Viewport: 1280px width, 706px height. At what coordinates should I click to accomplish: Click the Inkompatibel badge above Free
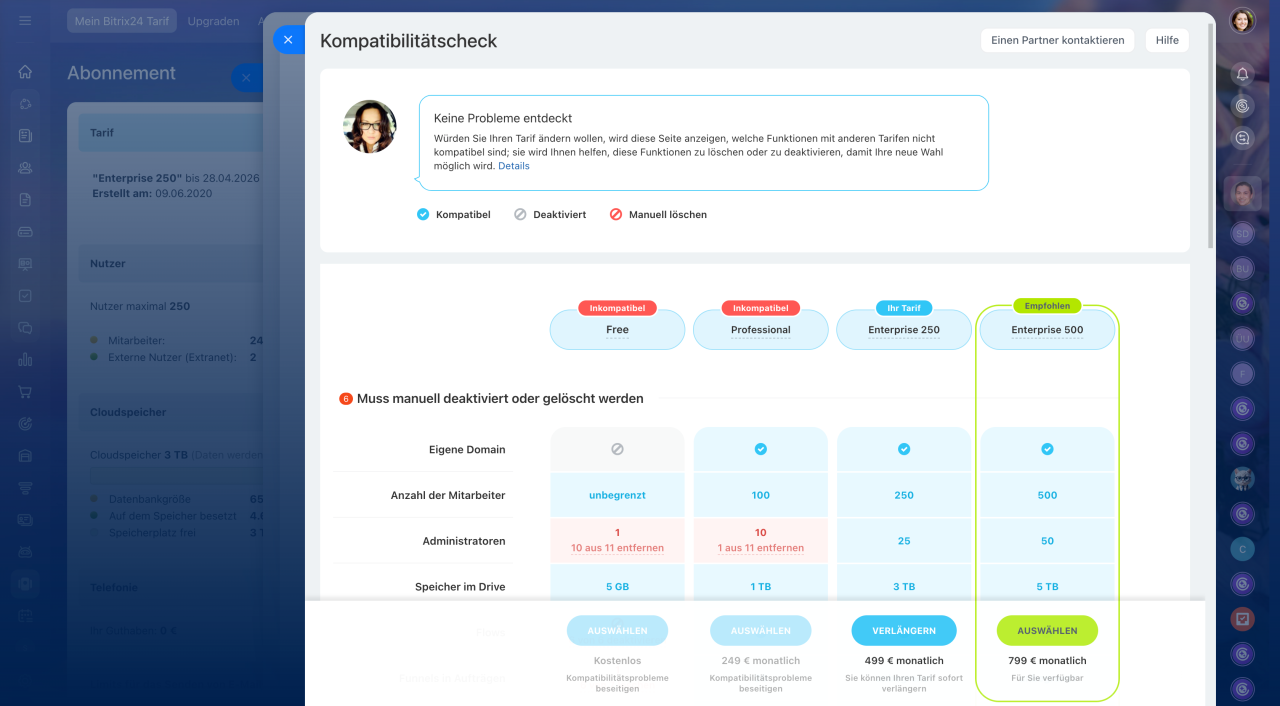[x=617, y=308]
